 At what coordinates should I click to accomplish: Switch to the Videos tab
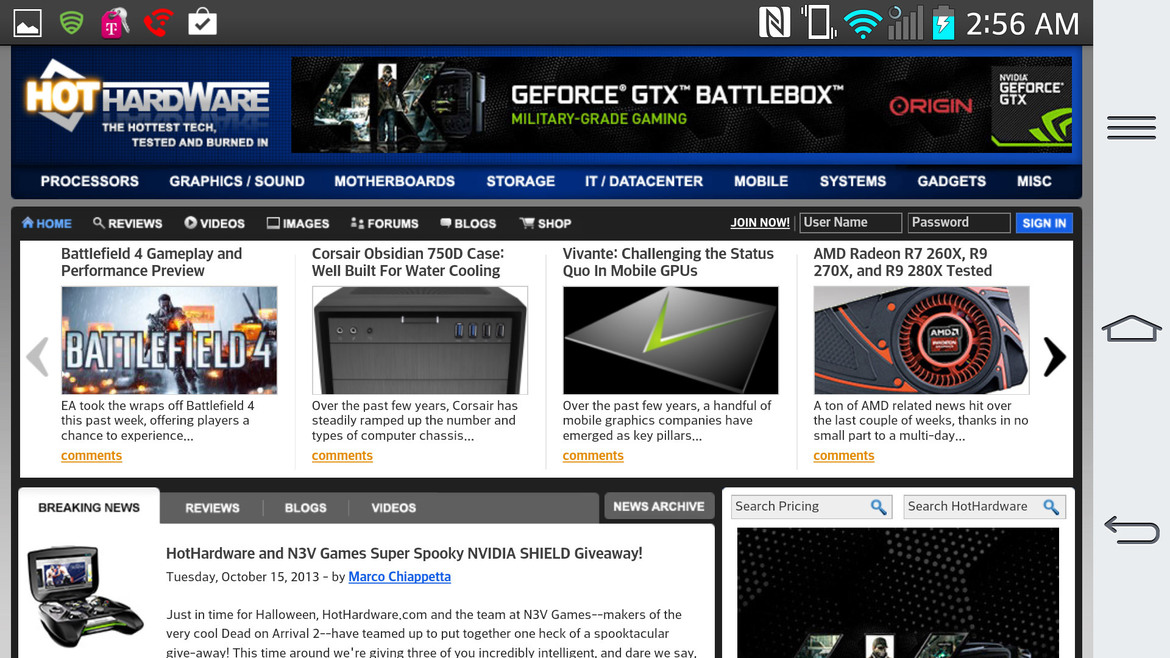coord(393,508)
